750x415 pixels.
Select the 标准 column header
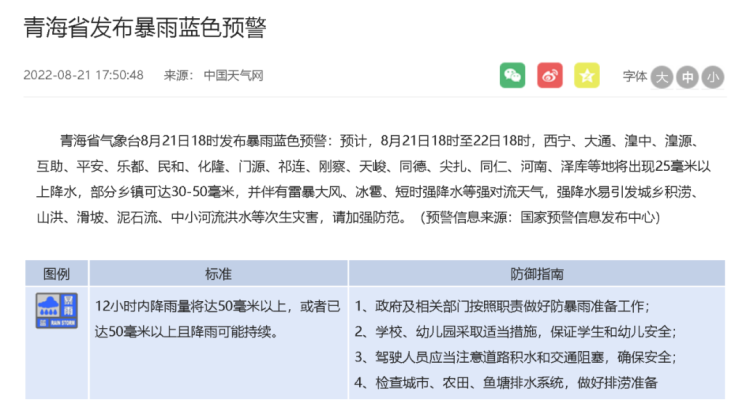click(218, 273)
